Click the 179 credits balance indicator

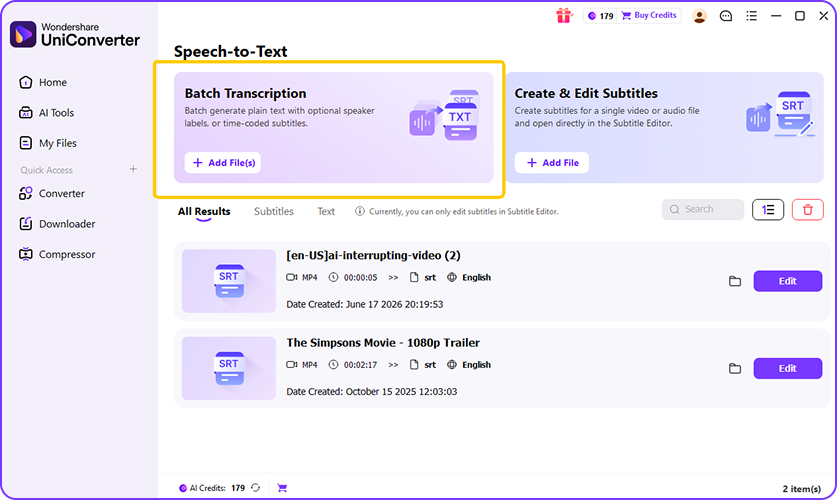[x=601, y=16]
